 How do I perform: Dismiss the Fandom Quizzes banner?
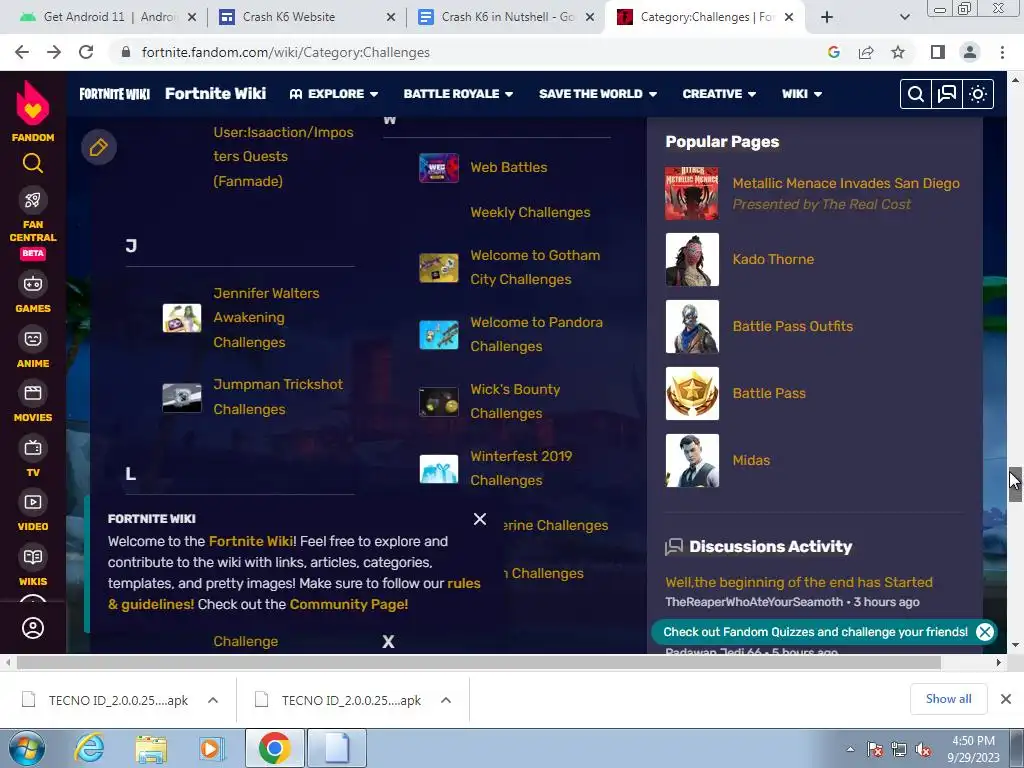point(985,632)
